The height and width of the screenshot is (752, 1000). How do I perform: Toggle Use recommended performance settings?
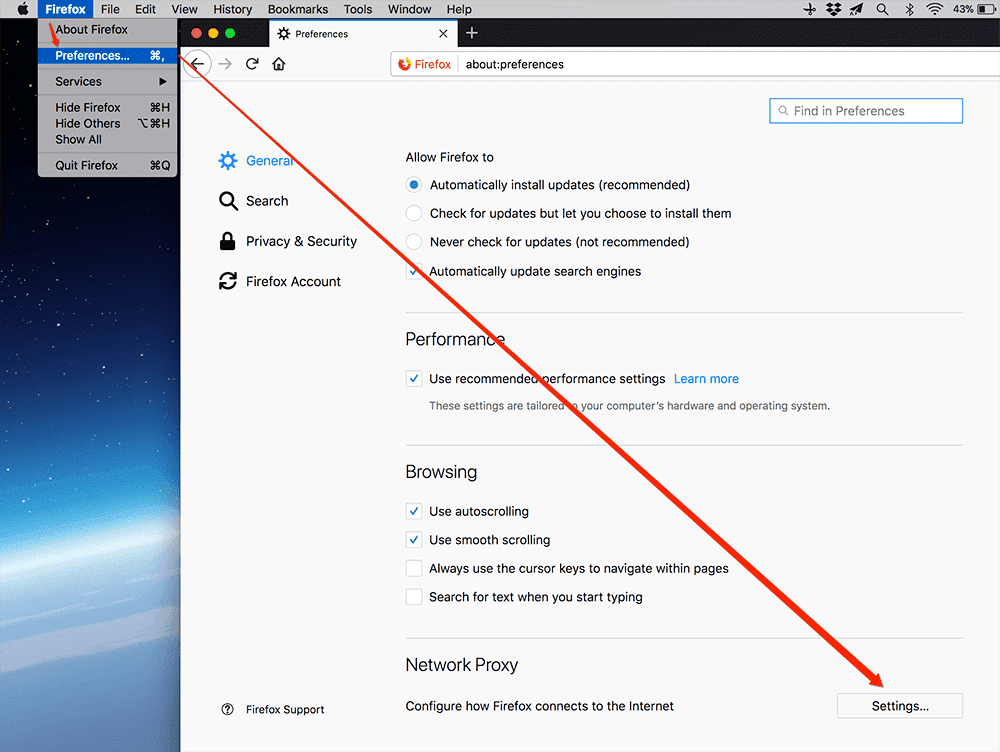coord(414,379)
